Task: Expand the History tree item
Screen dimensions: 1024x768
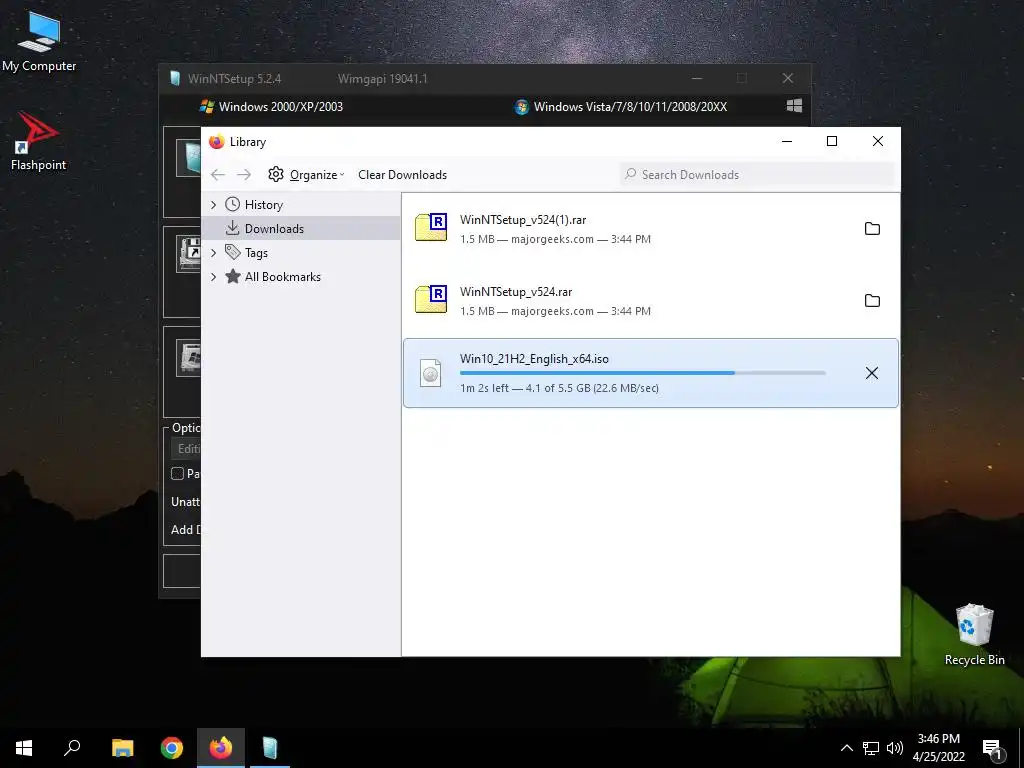Action: [214, 204]
